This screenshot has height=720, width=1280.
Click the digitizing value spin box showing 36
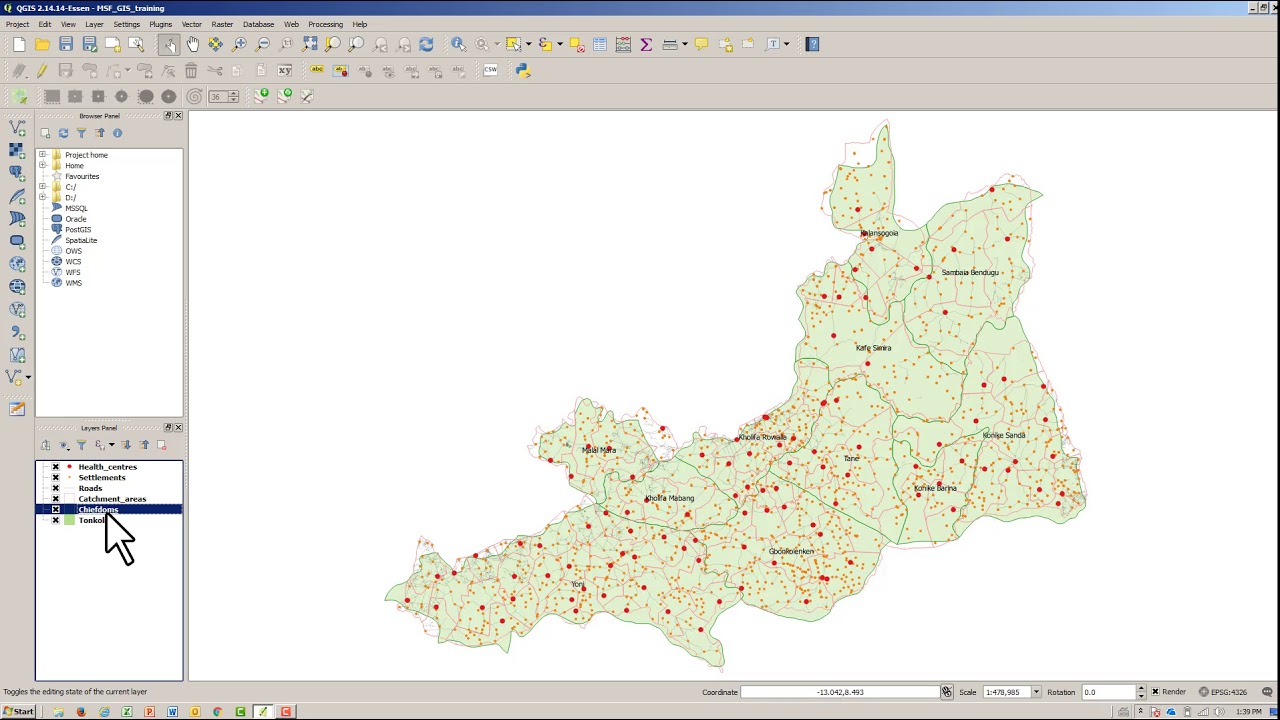click(x=222, y=97)
